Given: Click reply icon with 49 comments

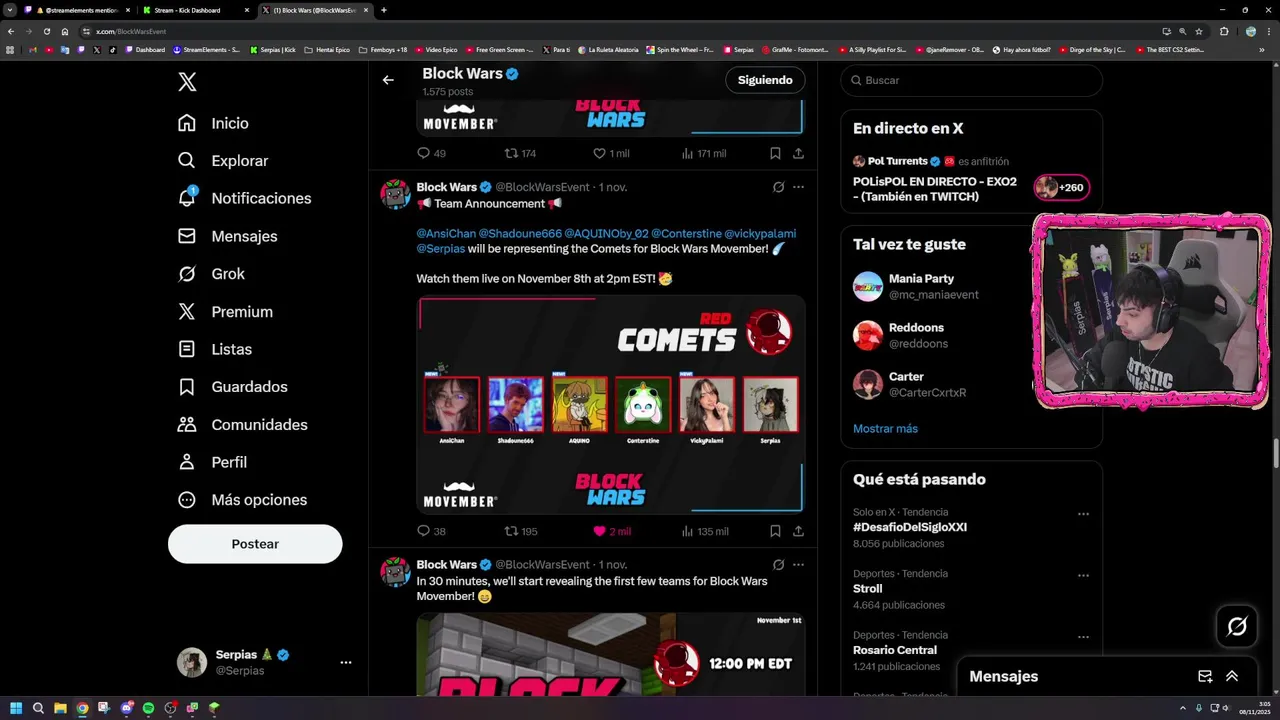Looking at the screenshot, I should click(431, 153).
